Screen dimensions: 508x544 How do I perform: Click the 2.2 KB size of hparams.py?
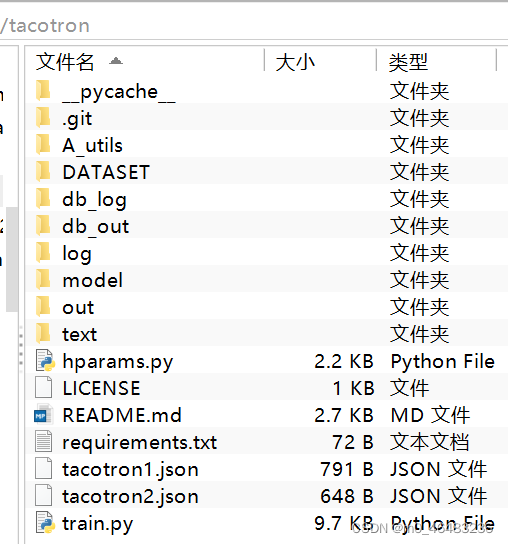344,361
